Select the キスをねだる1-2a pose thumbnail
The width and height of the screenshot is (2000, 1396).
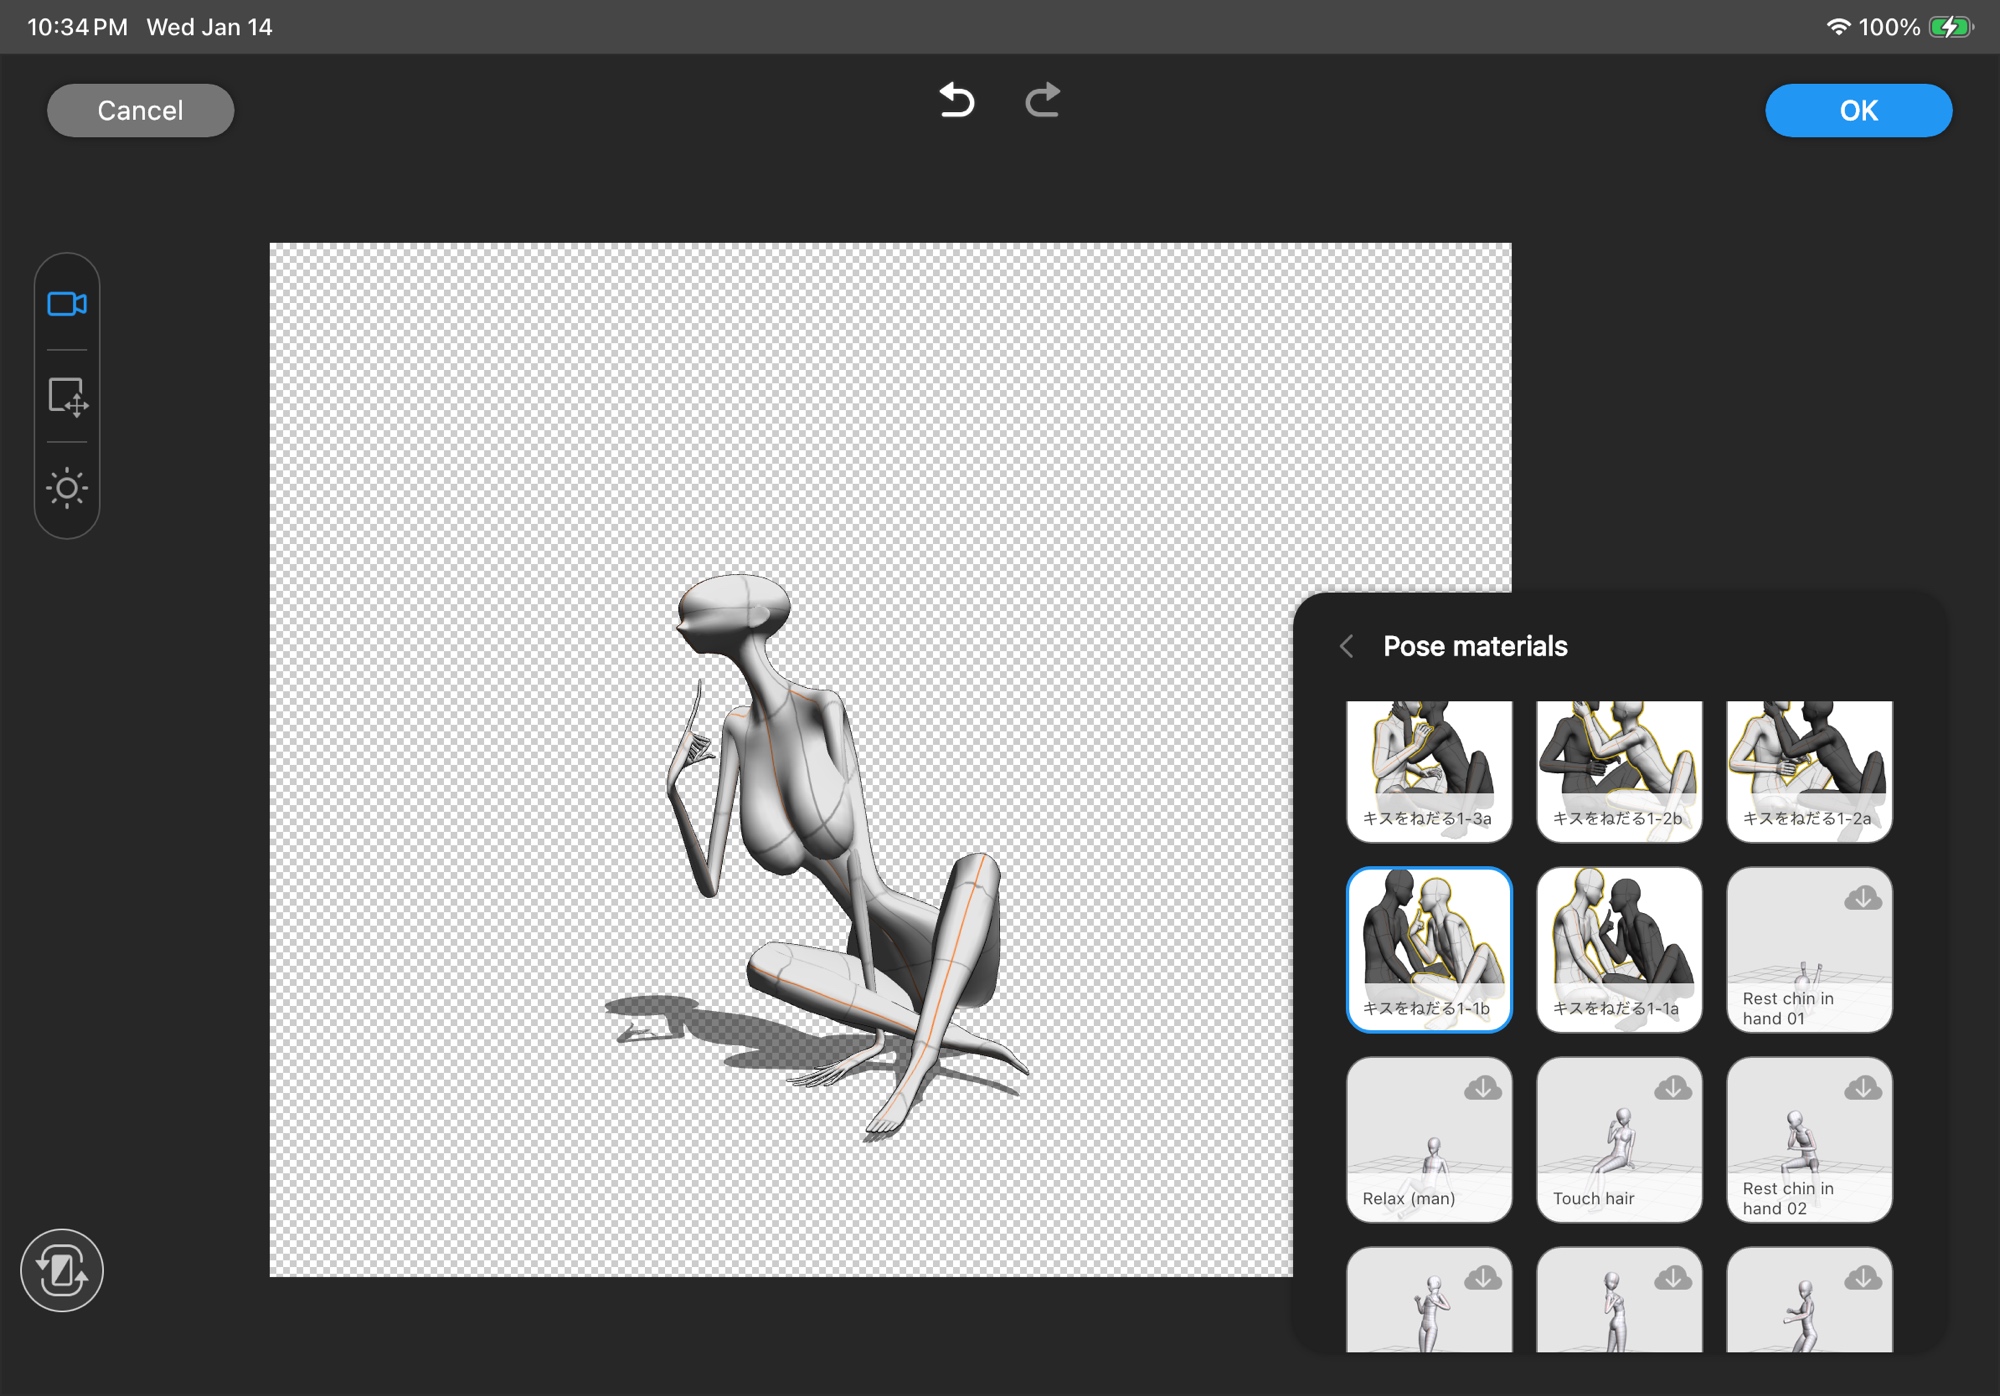[x=1809, y=770]
